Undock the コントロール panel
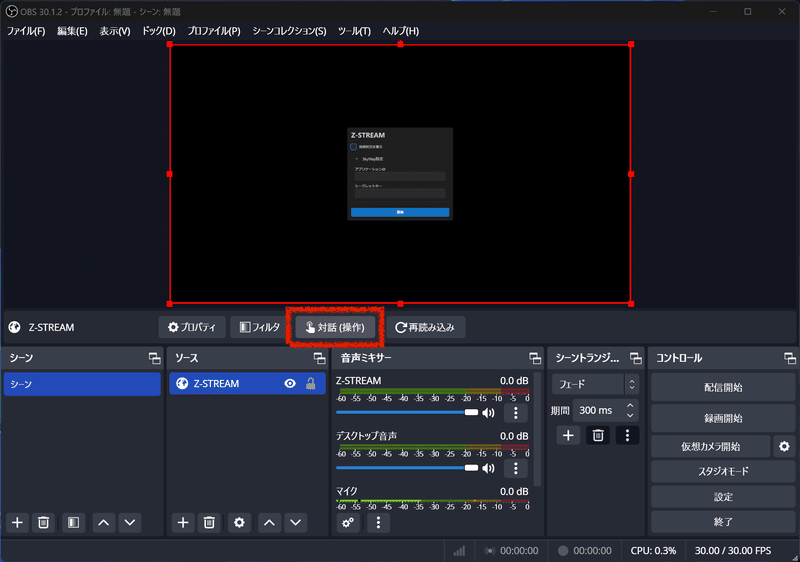Image resolution: width=800 pixels, height=562 pixels. coord(789,359)
